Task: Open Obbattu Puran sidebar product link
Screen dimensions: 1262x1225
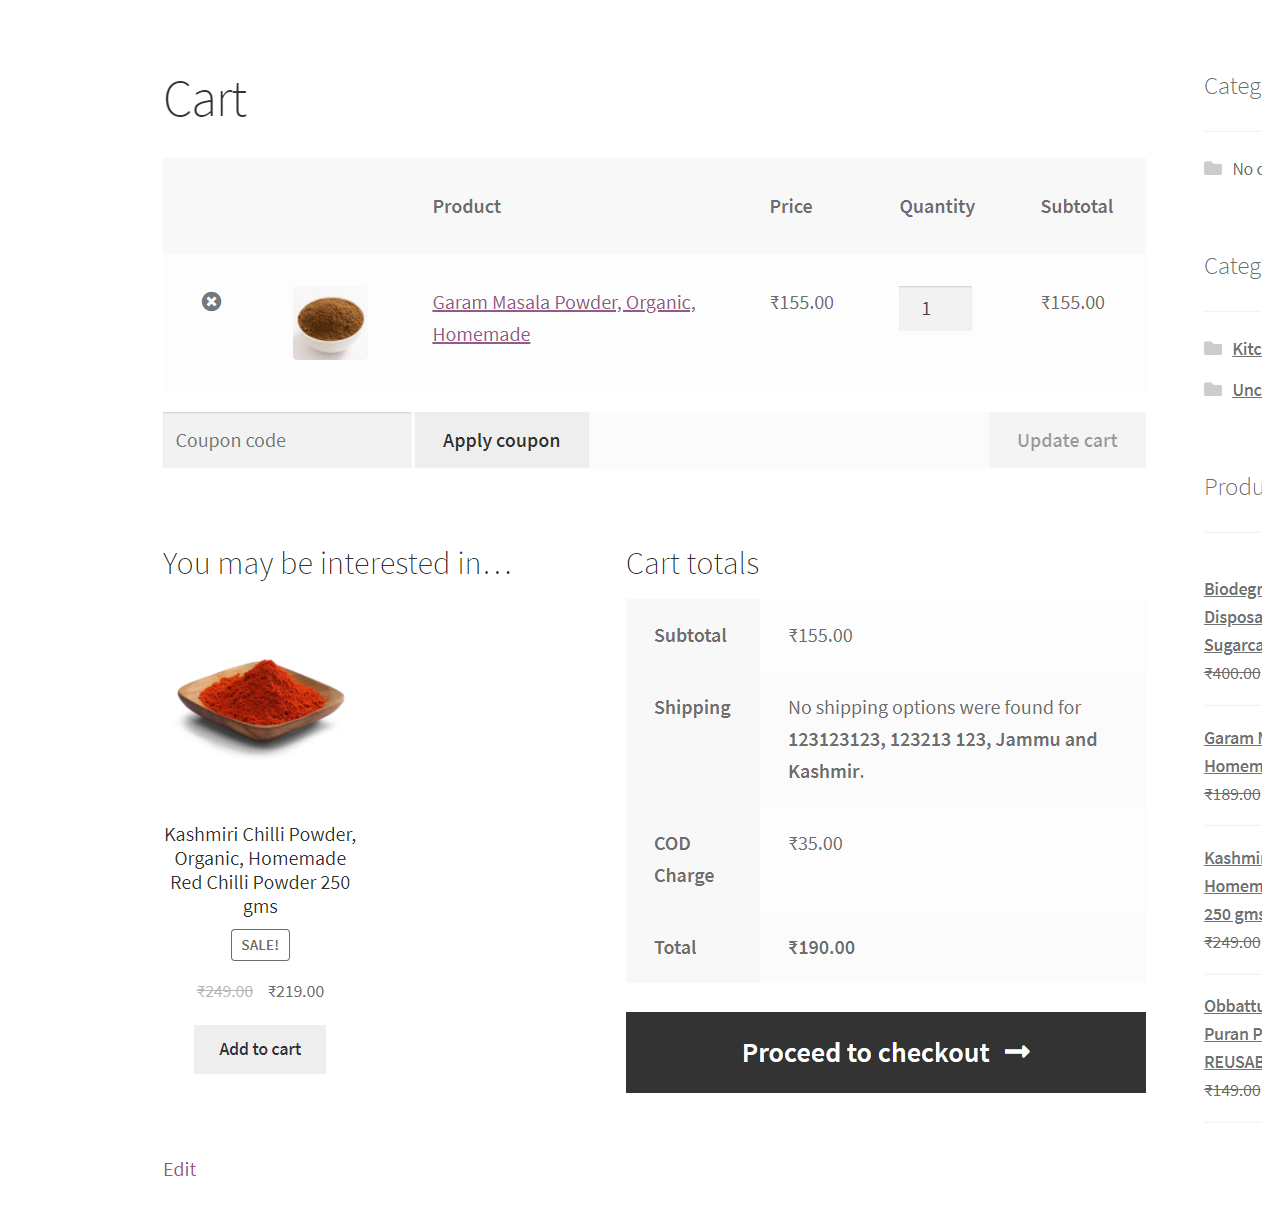Action: coord(1233,1034)
